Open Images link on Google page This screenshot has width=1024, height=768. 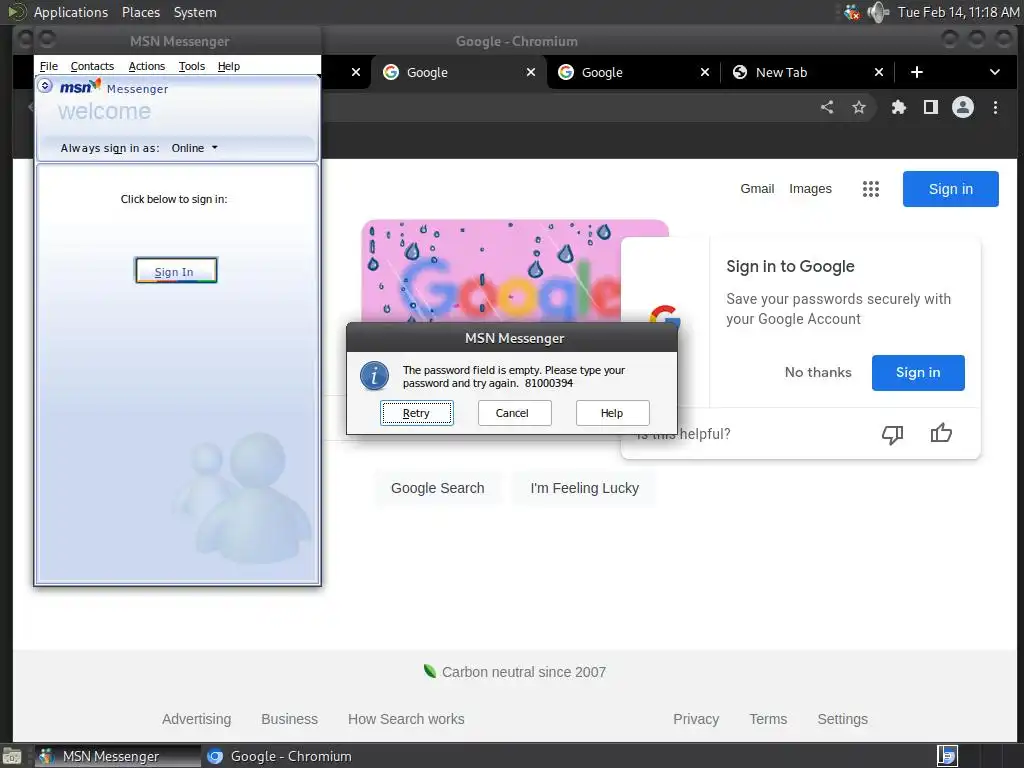810,189
